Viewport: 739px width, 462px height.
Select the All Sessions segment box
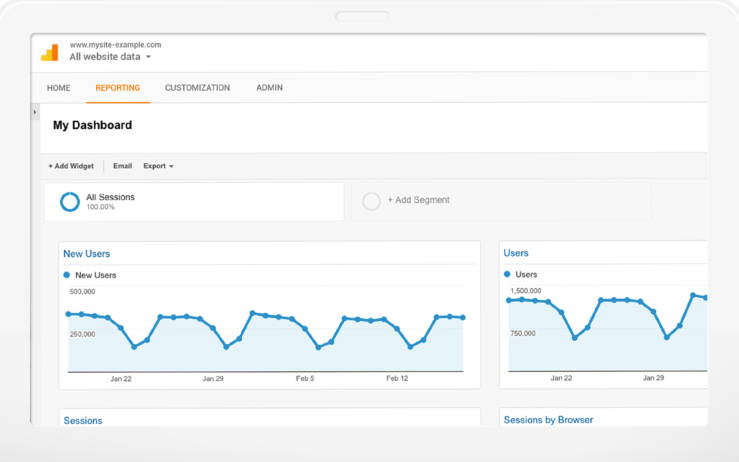[x=195, y=202]
